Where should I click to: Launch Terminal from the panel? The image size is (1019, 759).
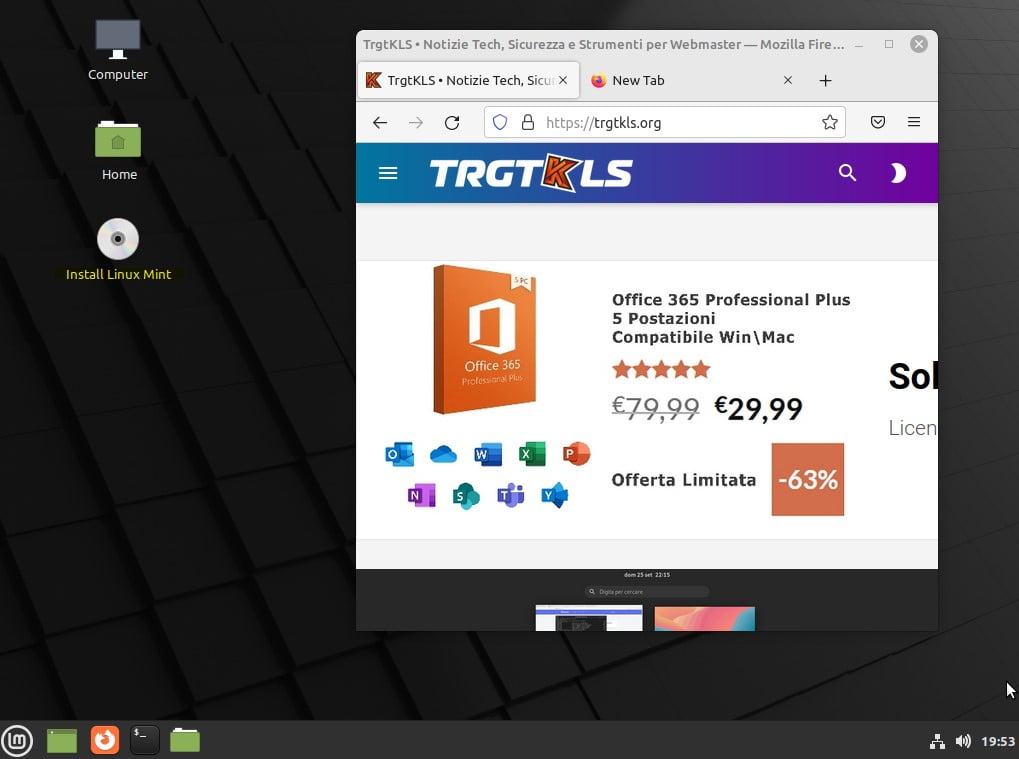tap(144, 740)
